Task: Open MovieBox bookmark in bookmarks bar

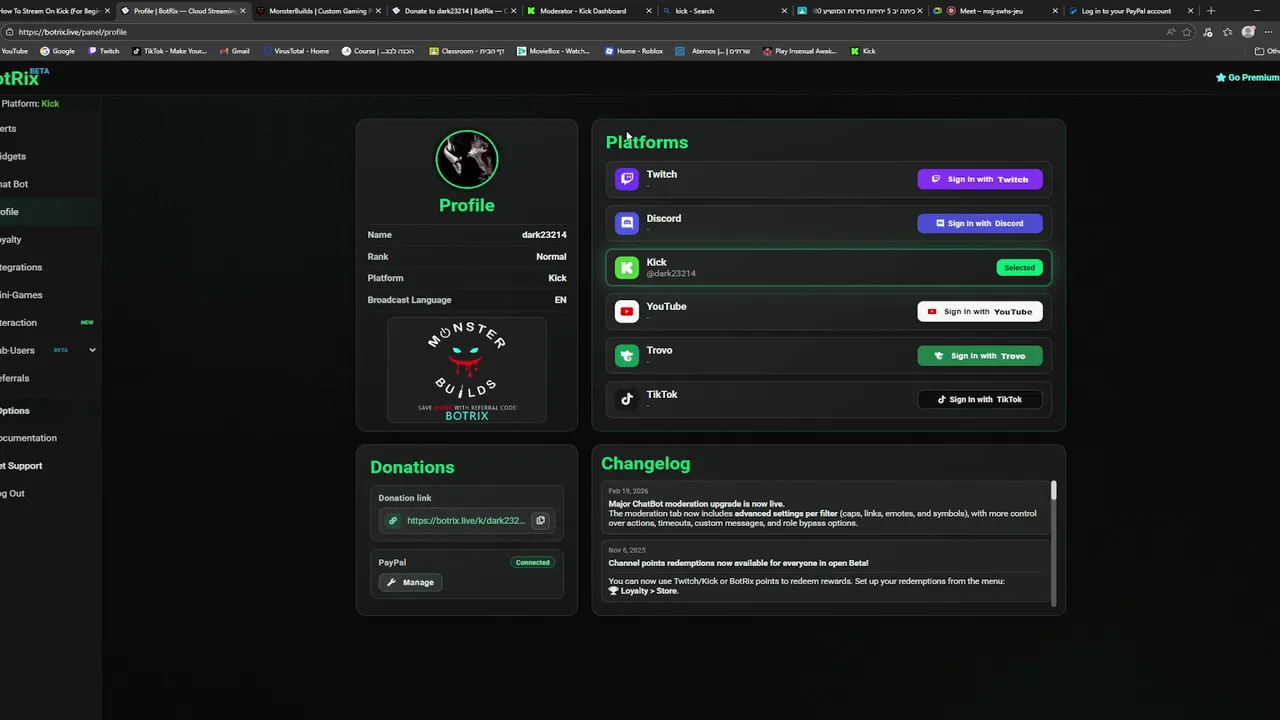Action: pyautogui.click(x=553, y=51)
